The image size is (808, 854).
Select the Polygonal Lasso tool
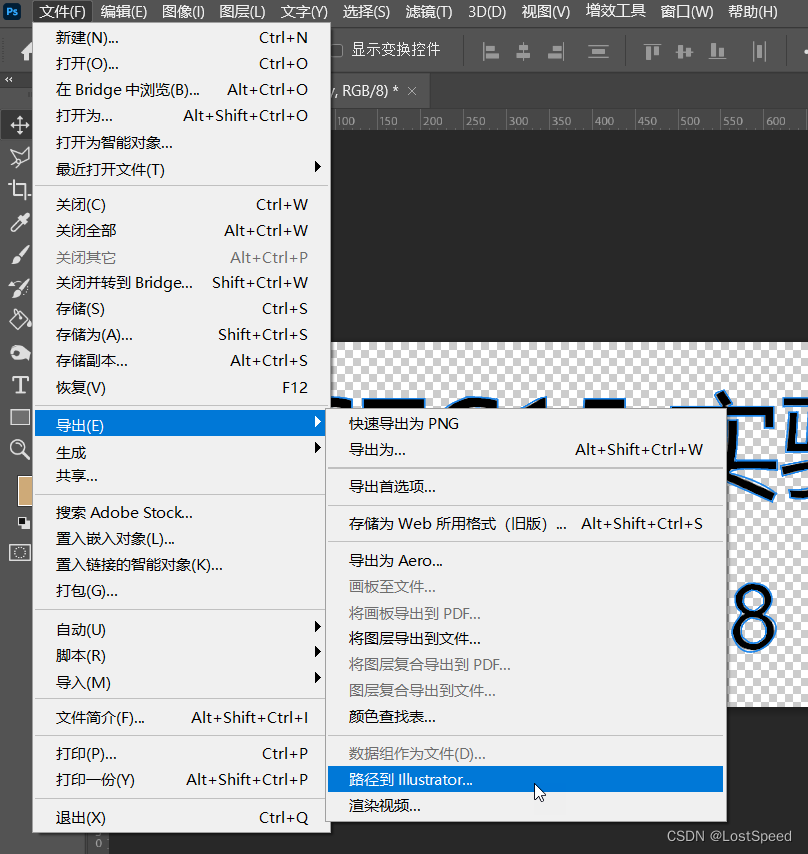20,157
